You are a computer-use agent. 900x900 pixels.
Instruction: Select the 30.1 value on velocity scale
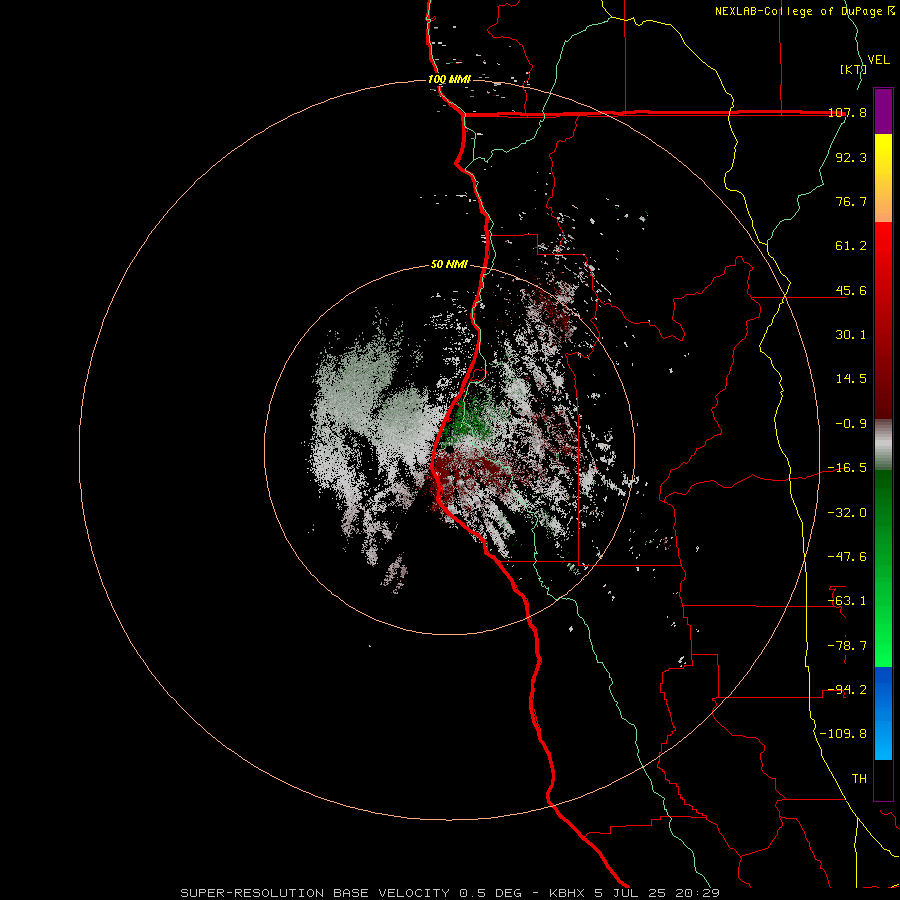pos(851,335)
